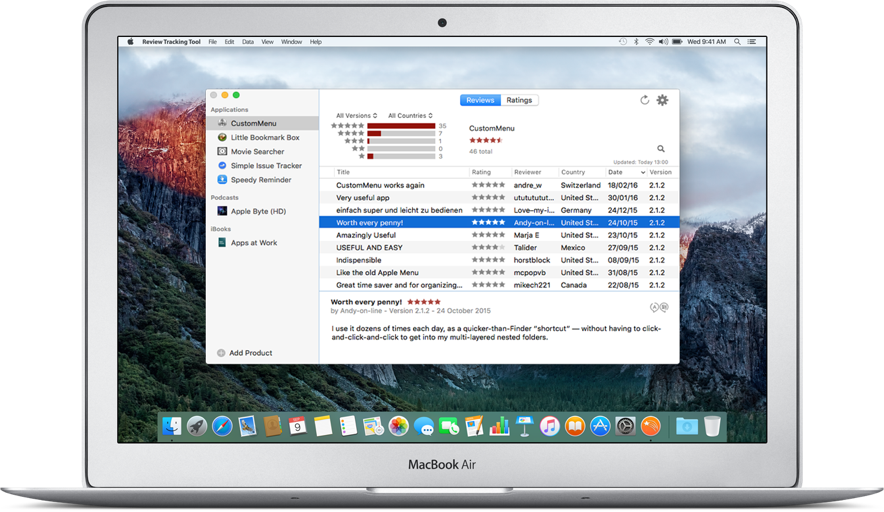The width and height of the screenshot is (884, 512).
Task: Open the File menu
Action: click(x=213, y=42)
